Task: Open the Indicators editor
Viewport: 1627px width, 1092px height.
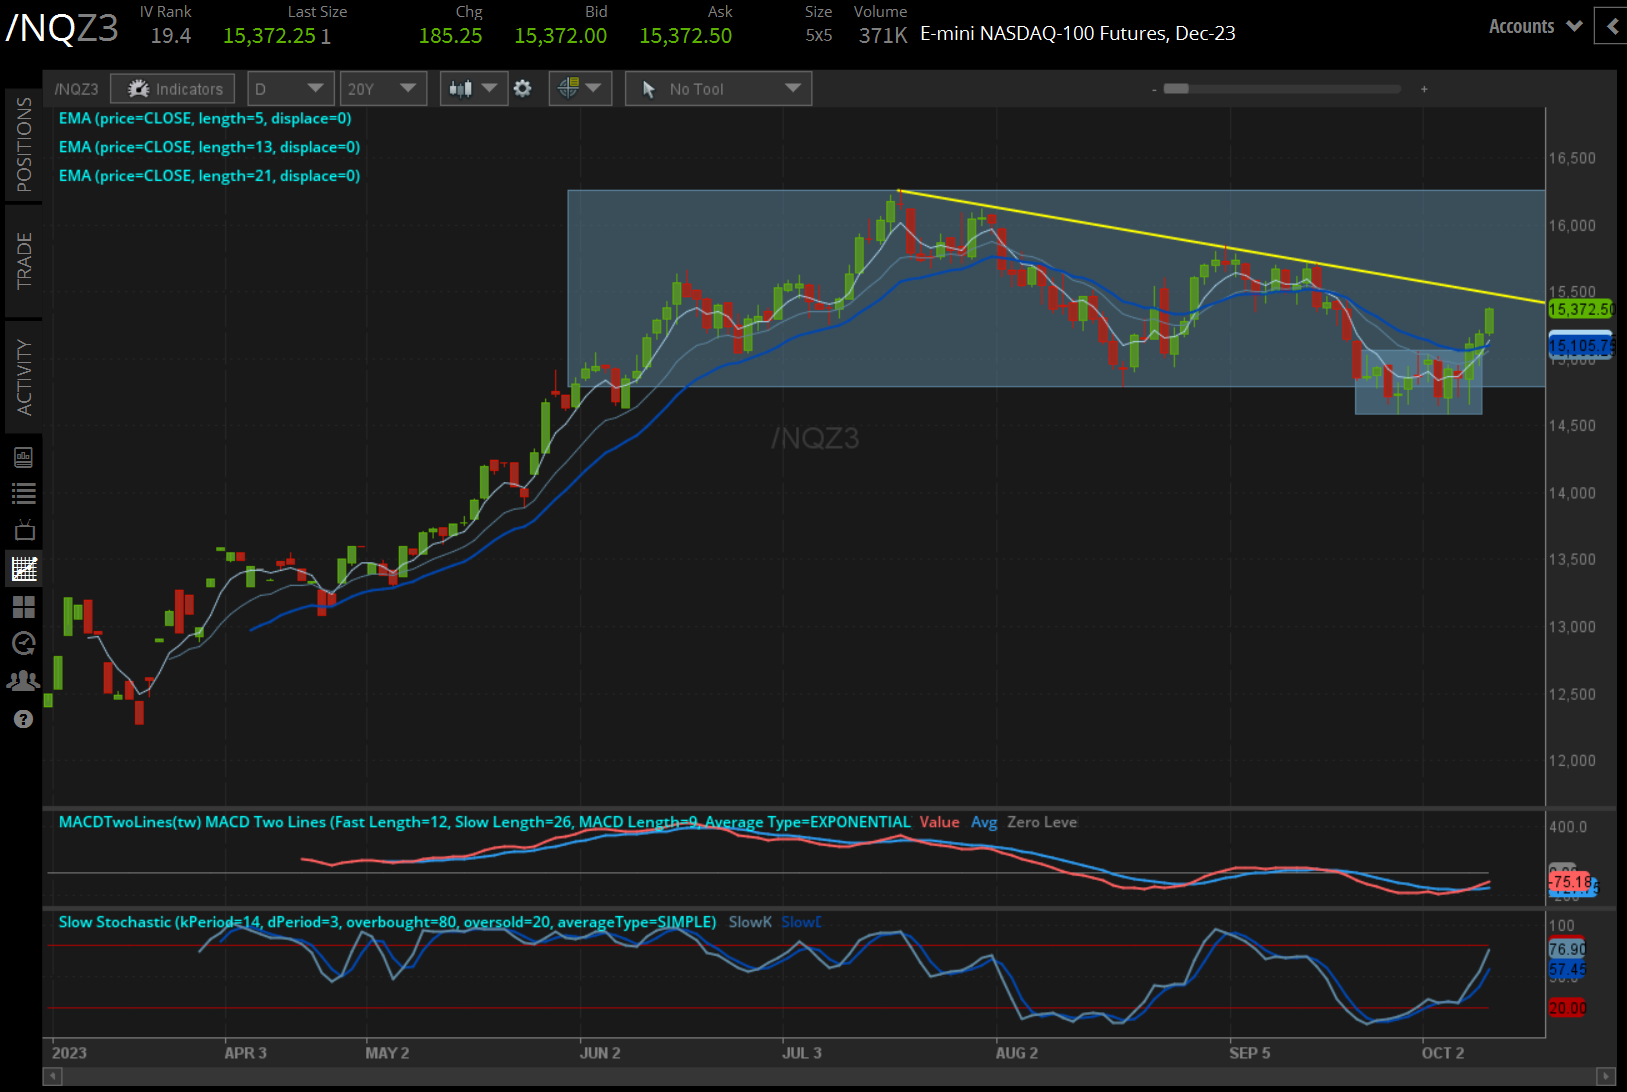Action: click(x=172, y=88)
